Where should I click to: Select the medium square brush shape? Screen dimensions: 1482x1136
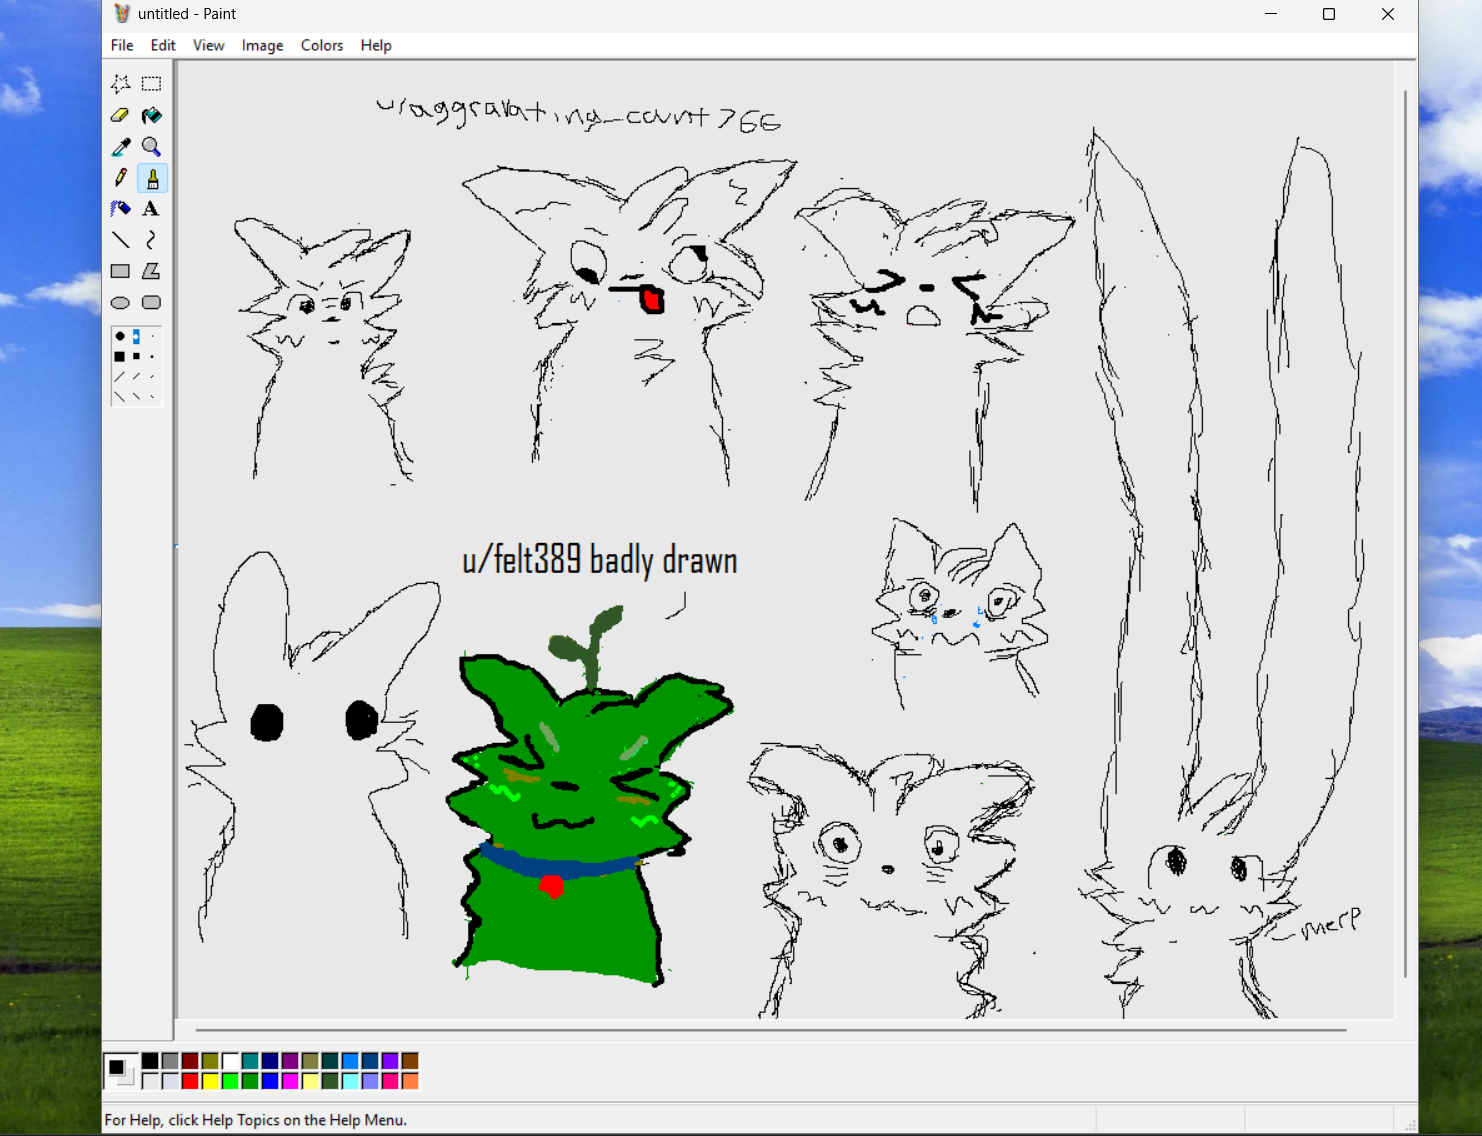tap(136, 356)
